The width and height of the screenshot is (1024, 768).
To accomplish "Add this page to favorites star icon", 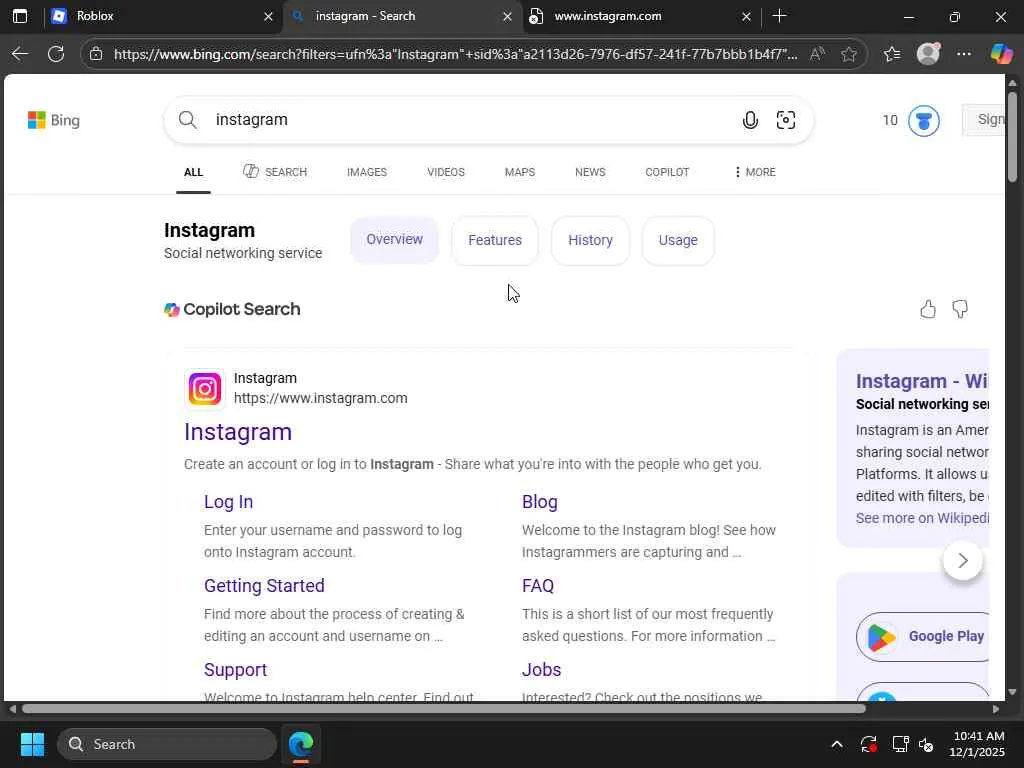I will click(x=849, y=54).
